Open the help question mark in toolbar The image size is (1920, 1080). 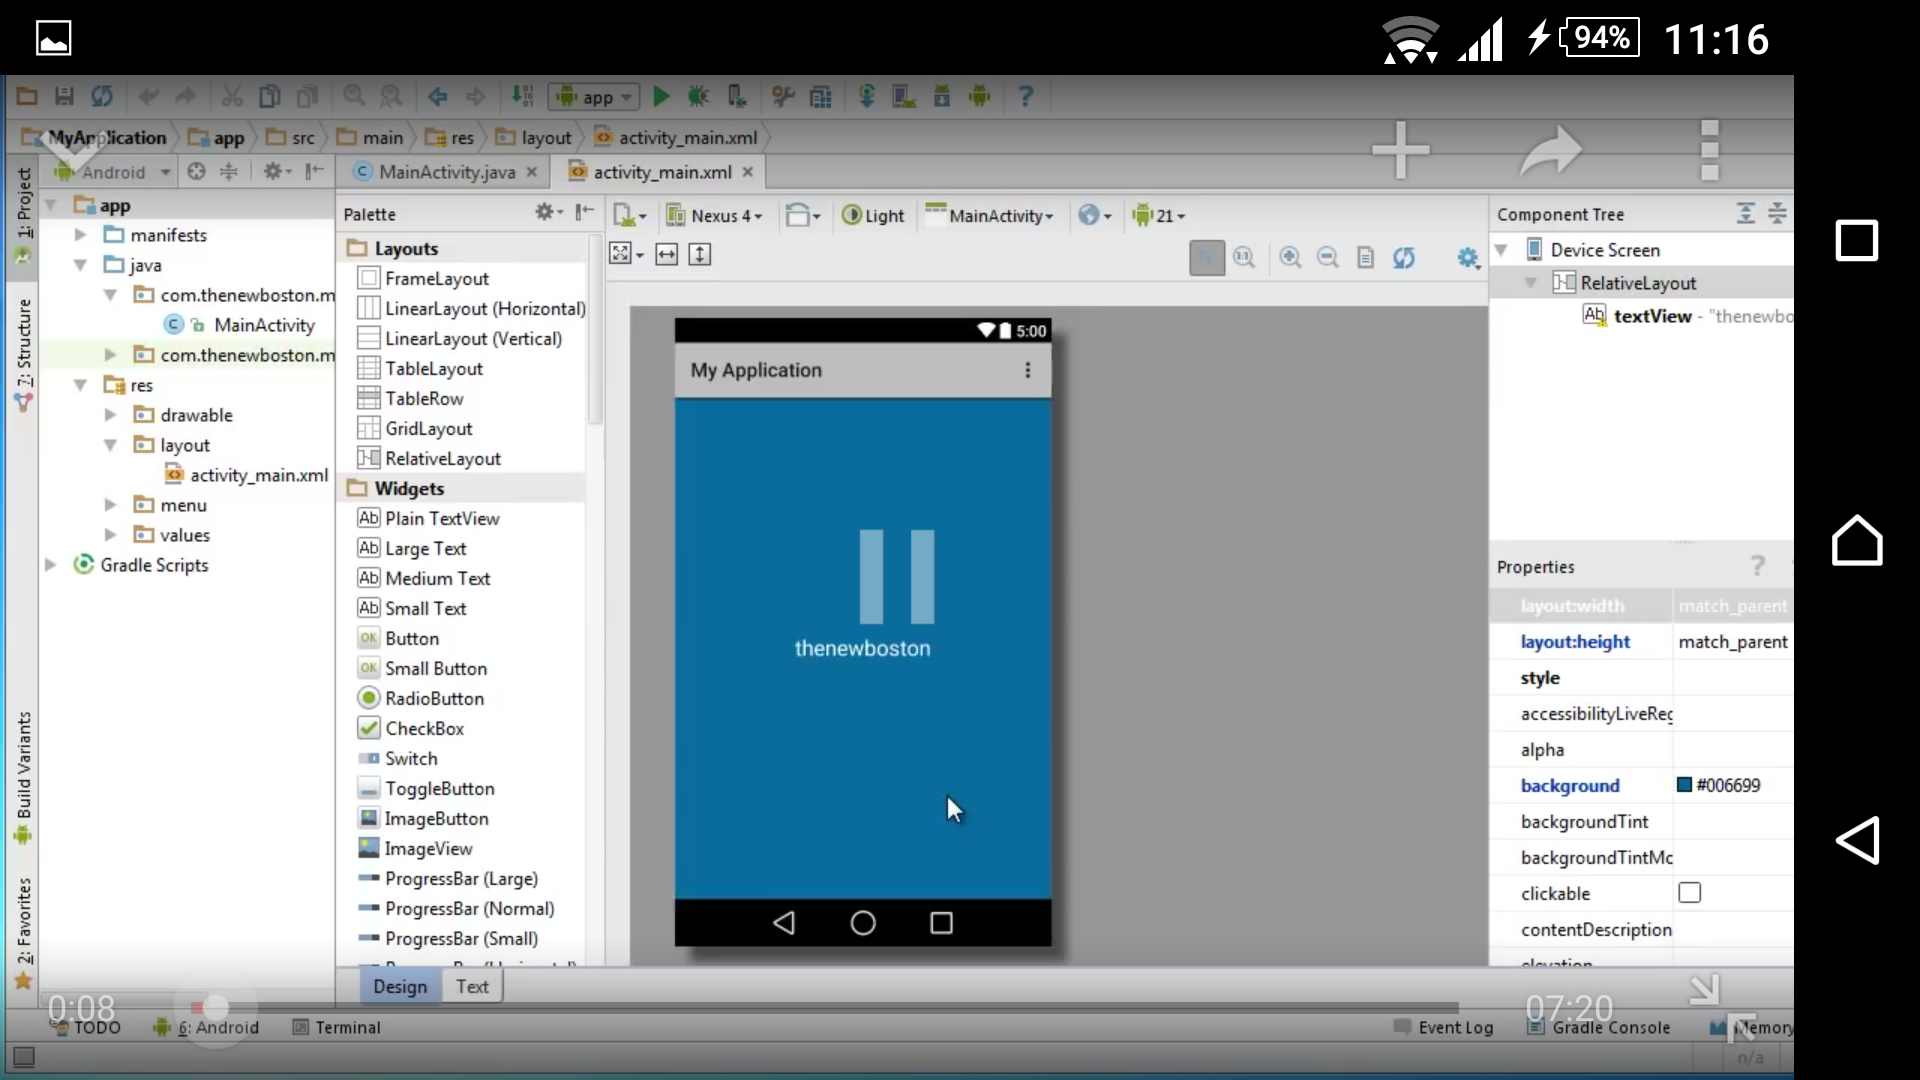pos(1025,97)
